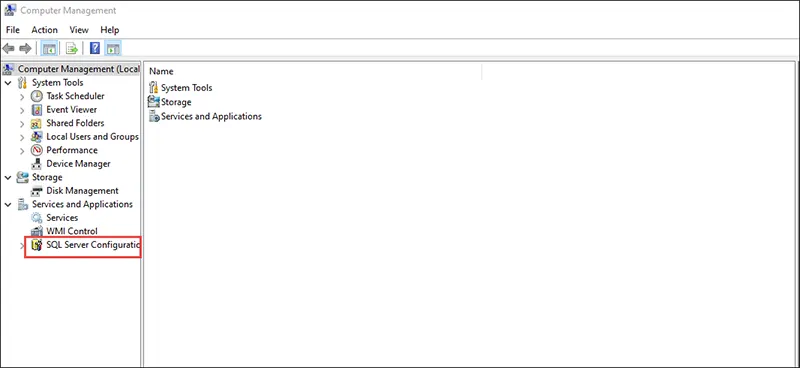
Task: Click the Shared Folders icon in tree
Action: click(x=36, y=123)
